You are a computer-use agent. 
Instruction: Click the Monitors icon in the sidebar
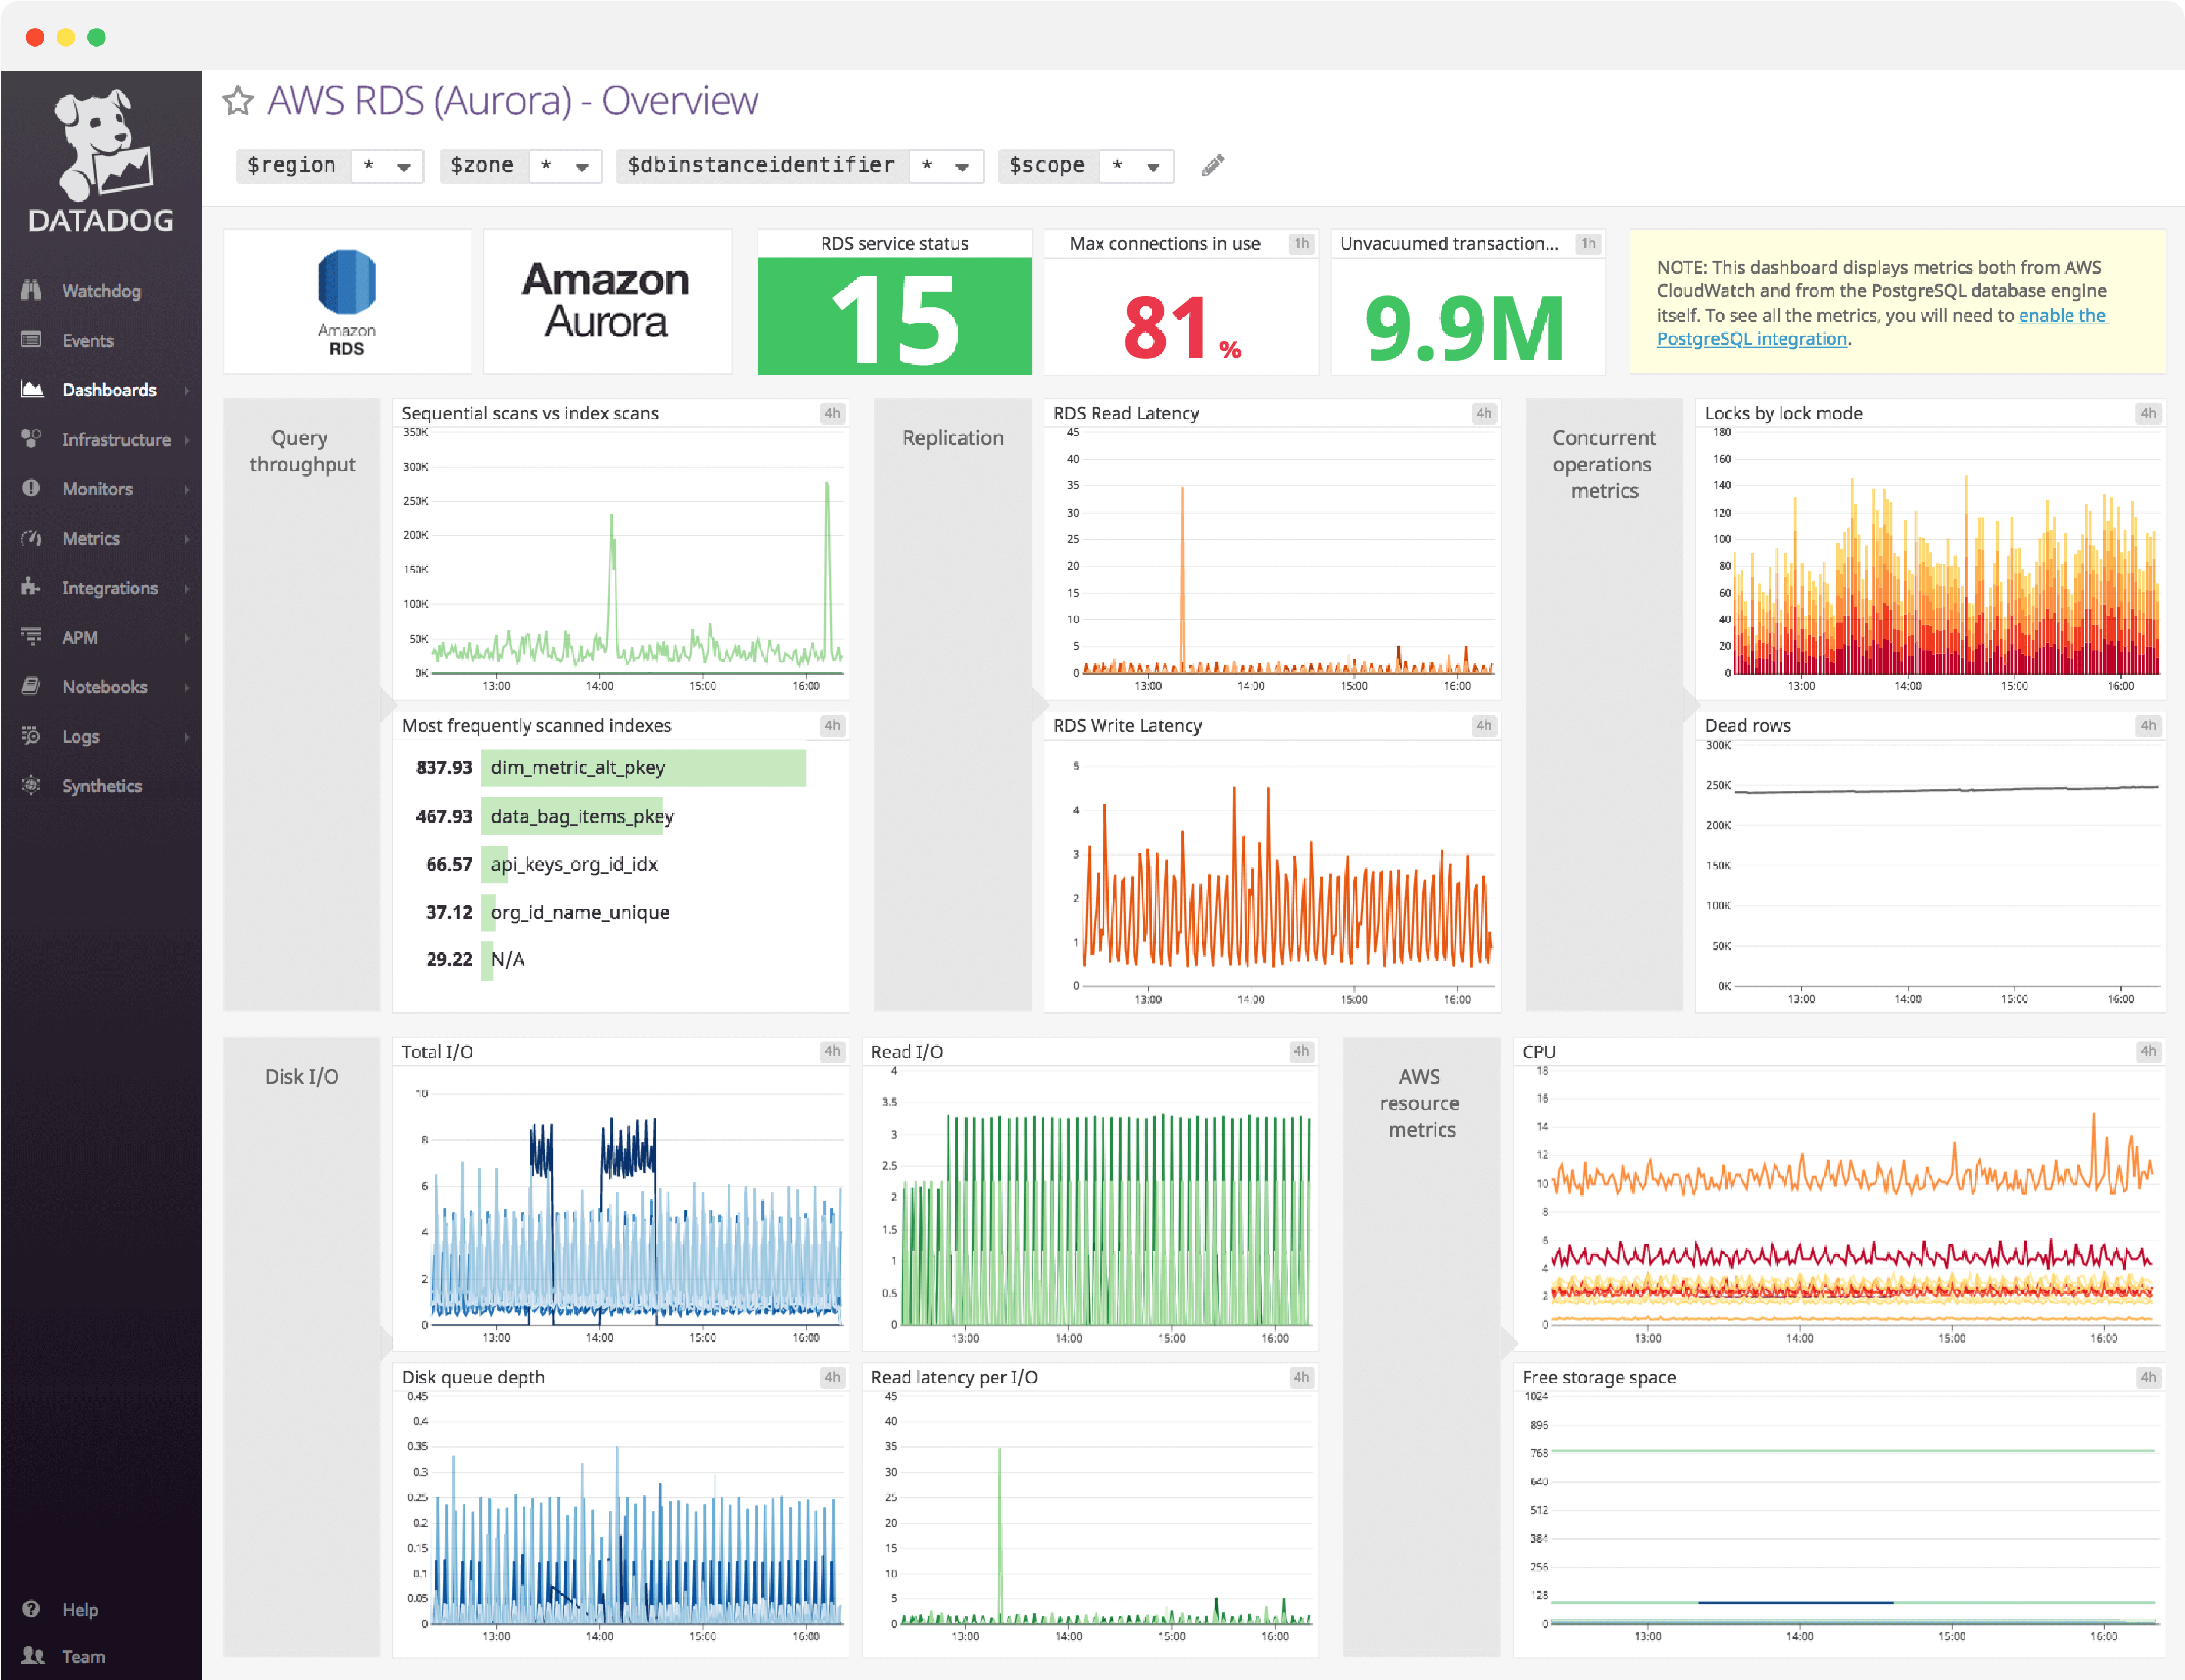point(33,488)
